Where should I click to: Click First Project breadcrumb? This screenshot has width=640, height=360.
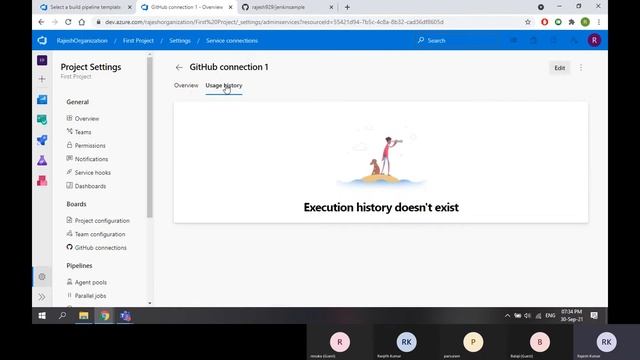pyautogui.click(x=138, y=40)
